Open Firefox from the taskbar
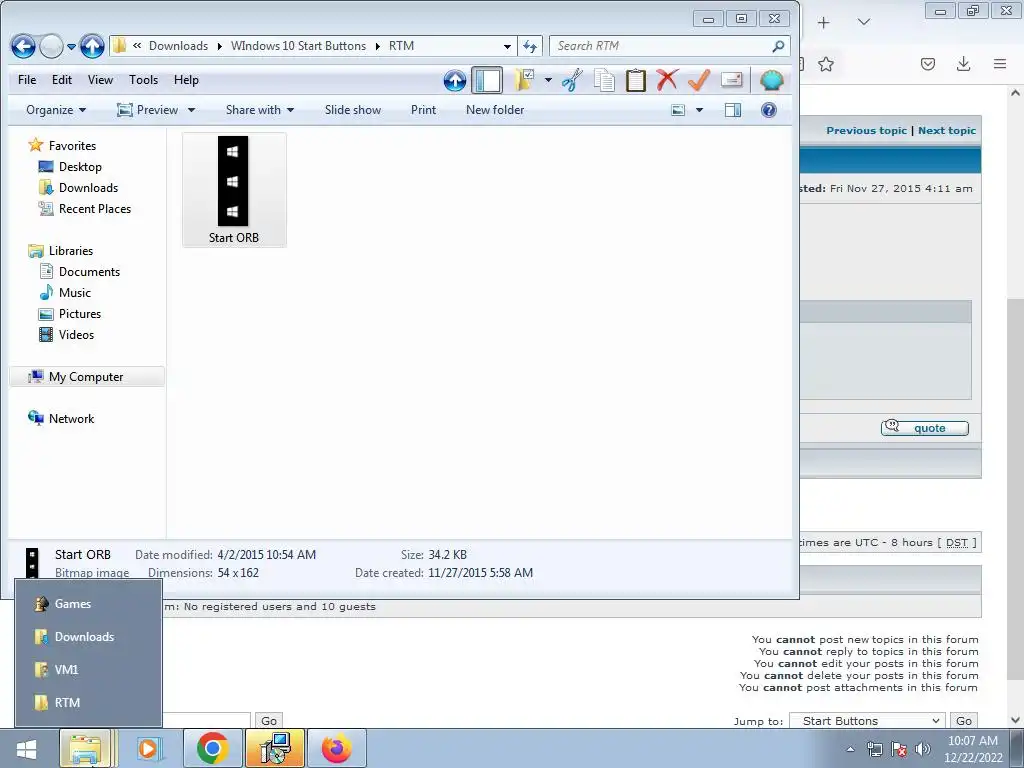 [x=336, y=748]
